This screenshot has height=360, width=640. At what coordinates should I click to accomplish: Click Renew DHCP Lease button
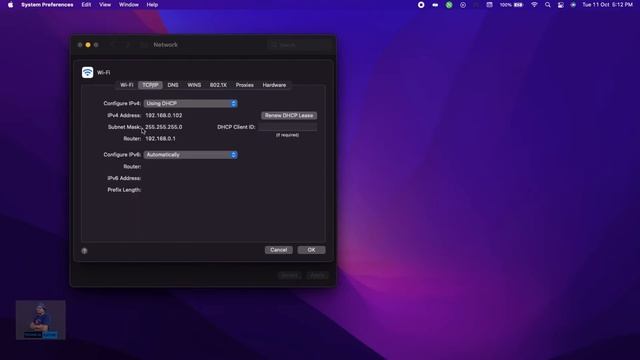[x=289, y=116]
